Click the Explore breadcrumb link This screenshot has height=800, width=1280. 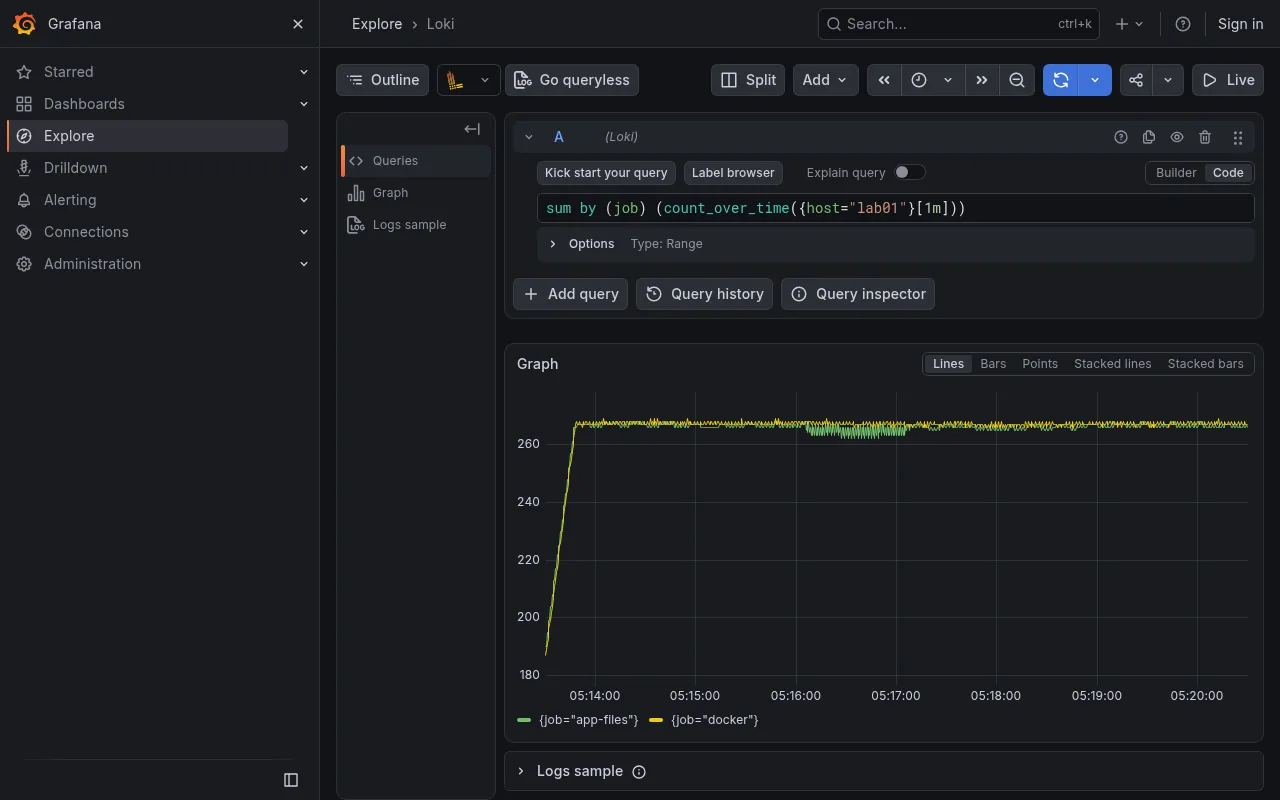(x=377, y=24)
